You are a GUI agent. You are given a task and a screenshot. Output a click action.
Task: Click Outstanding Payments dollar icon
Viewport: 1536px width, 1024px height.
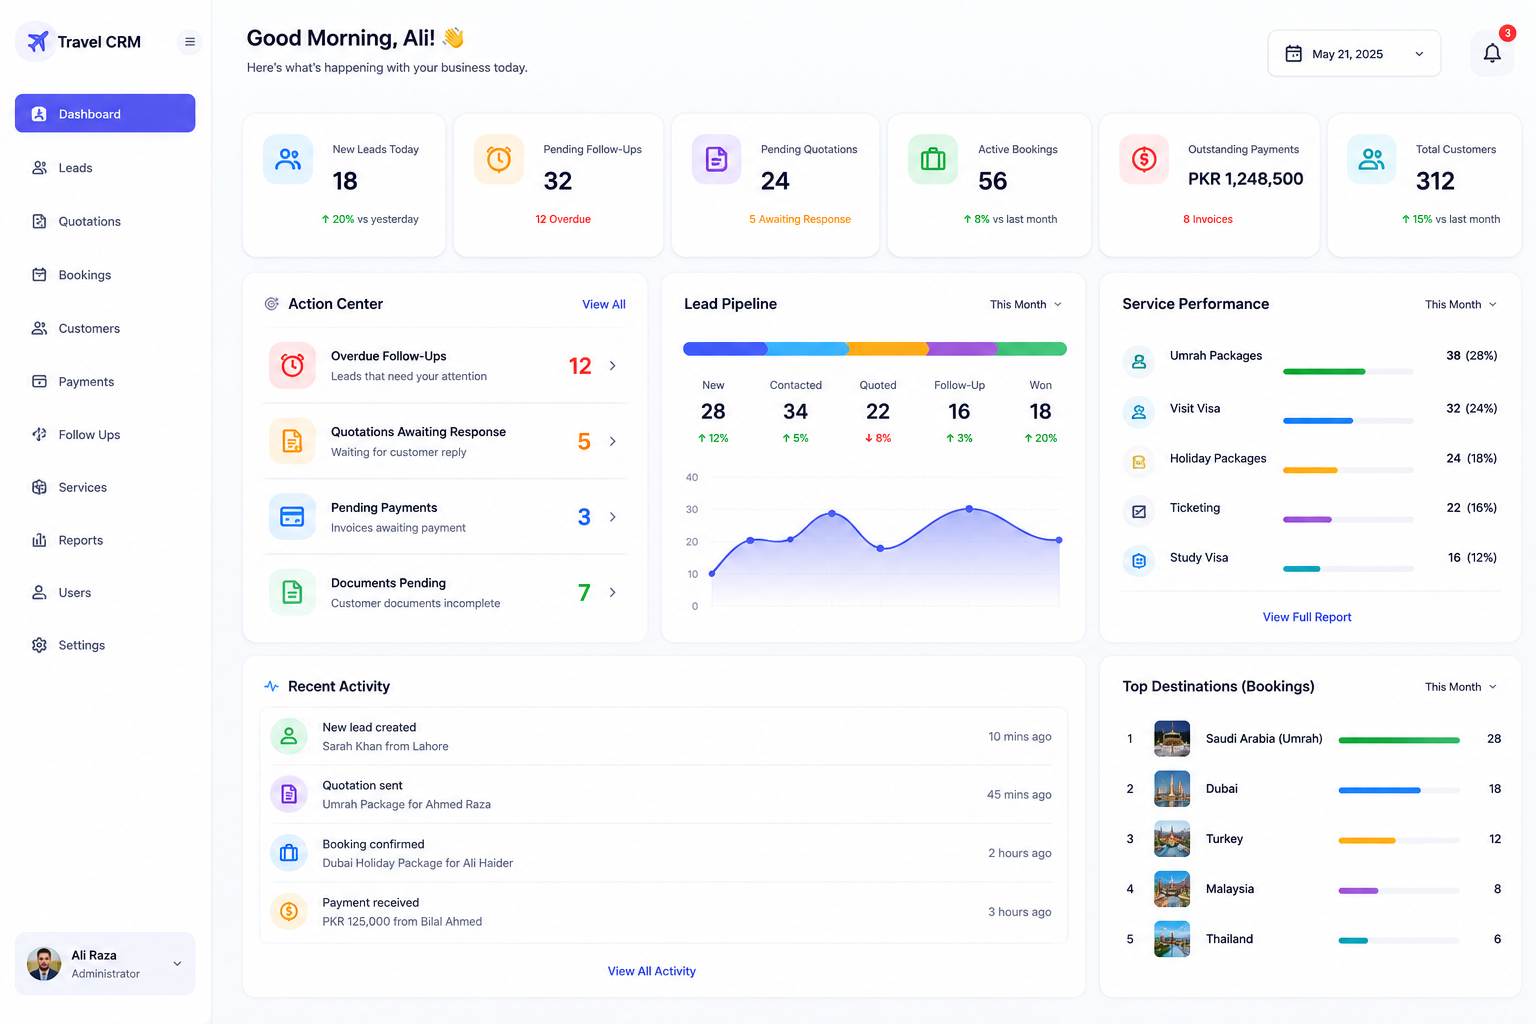[1144, 159]
